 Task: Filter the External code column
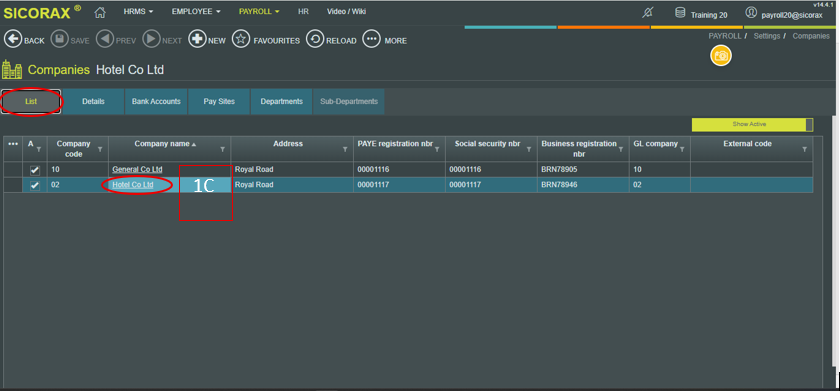[x=805, y=150]
